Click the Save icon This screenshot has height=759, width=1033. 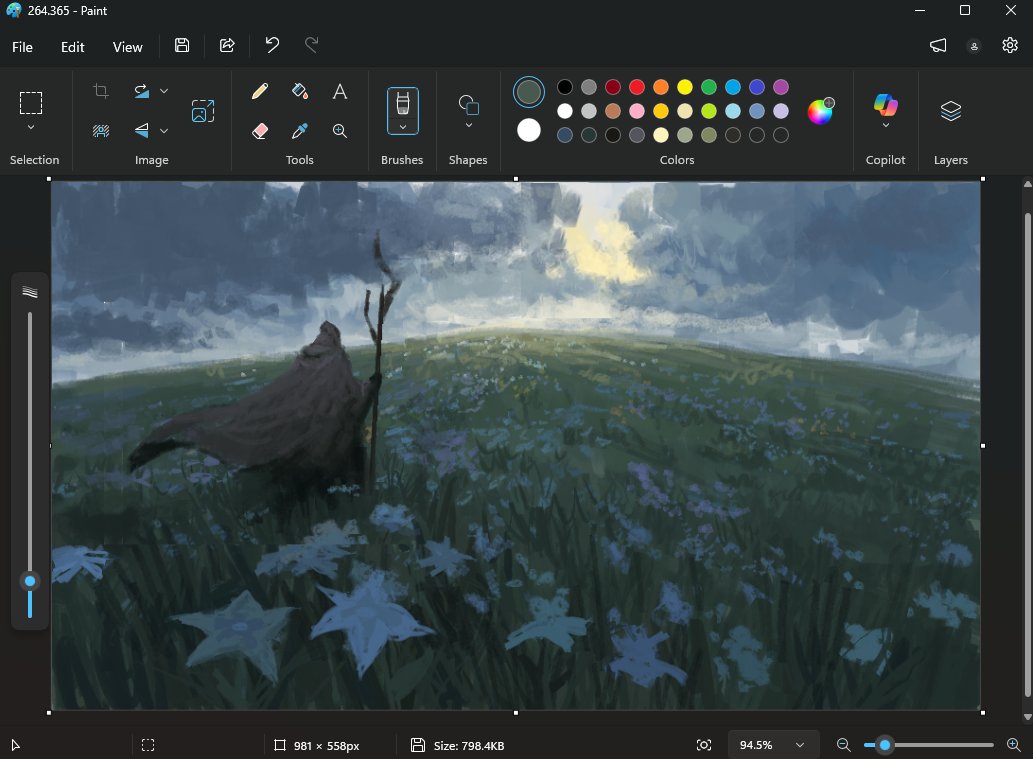pyautogui.click(x=182, y=45)
